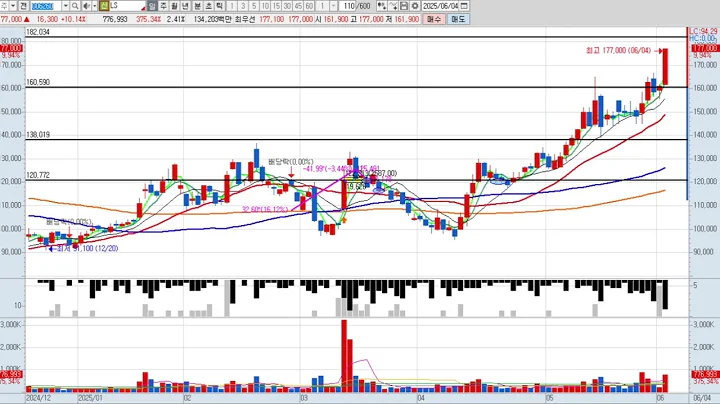Click the 2024/12 date axis label

pos(39,398)
